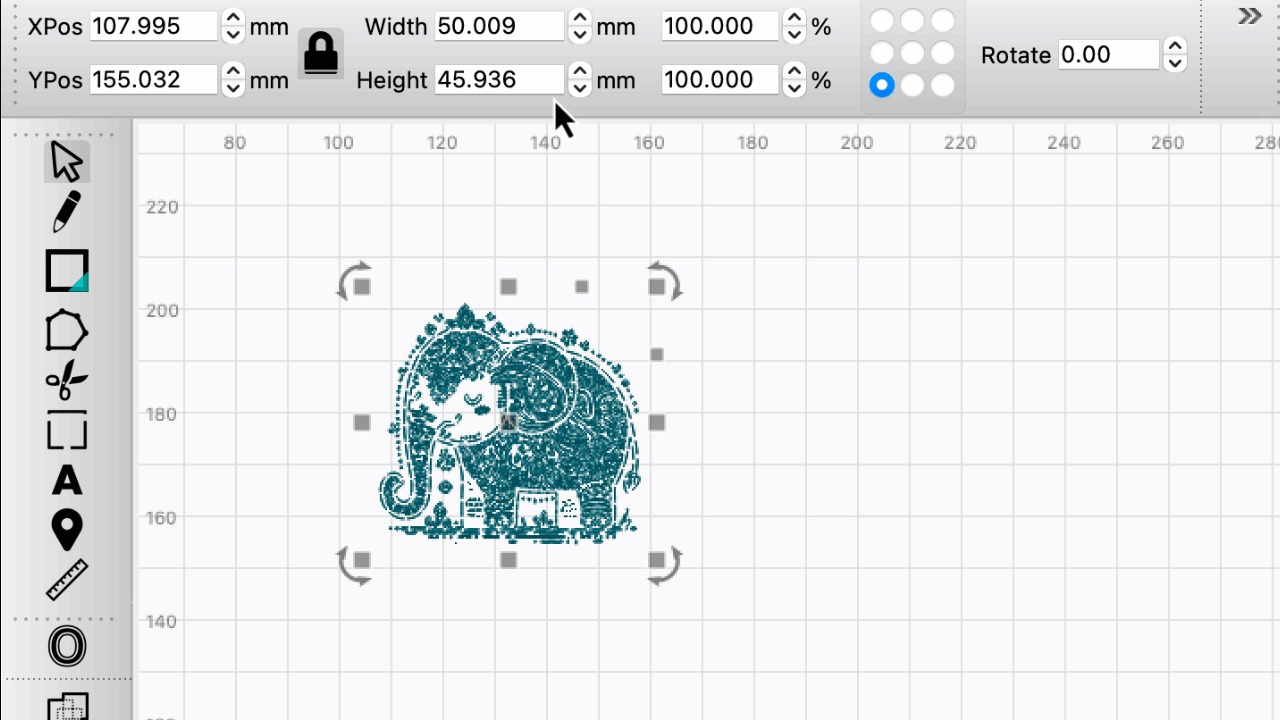Set anchor point to center radio
Viewport: 1280px width, 720px height.
tap(912, 53)
